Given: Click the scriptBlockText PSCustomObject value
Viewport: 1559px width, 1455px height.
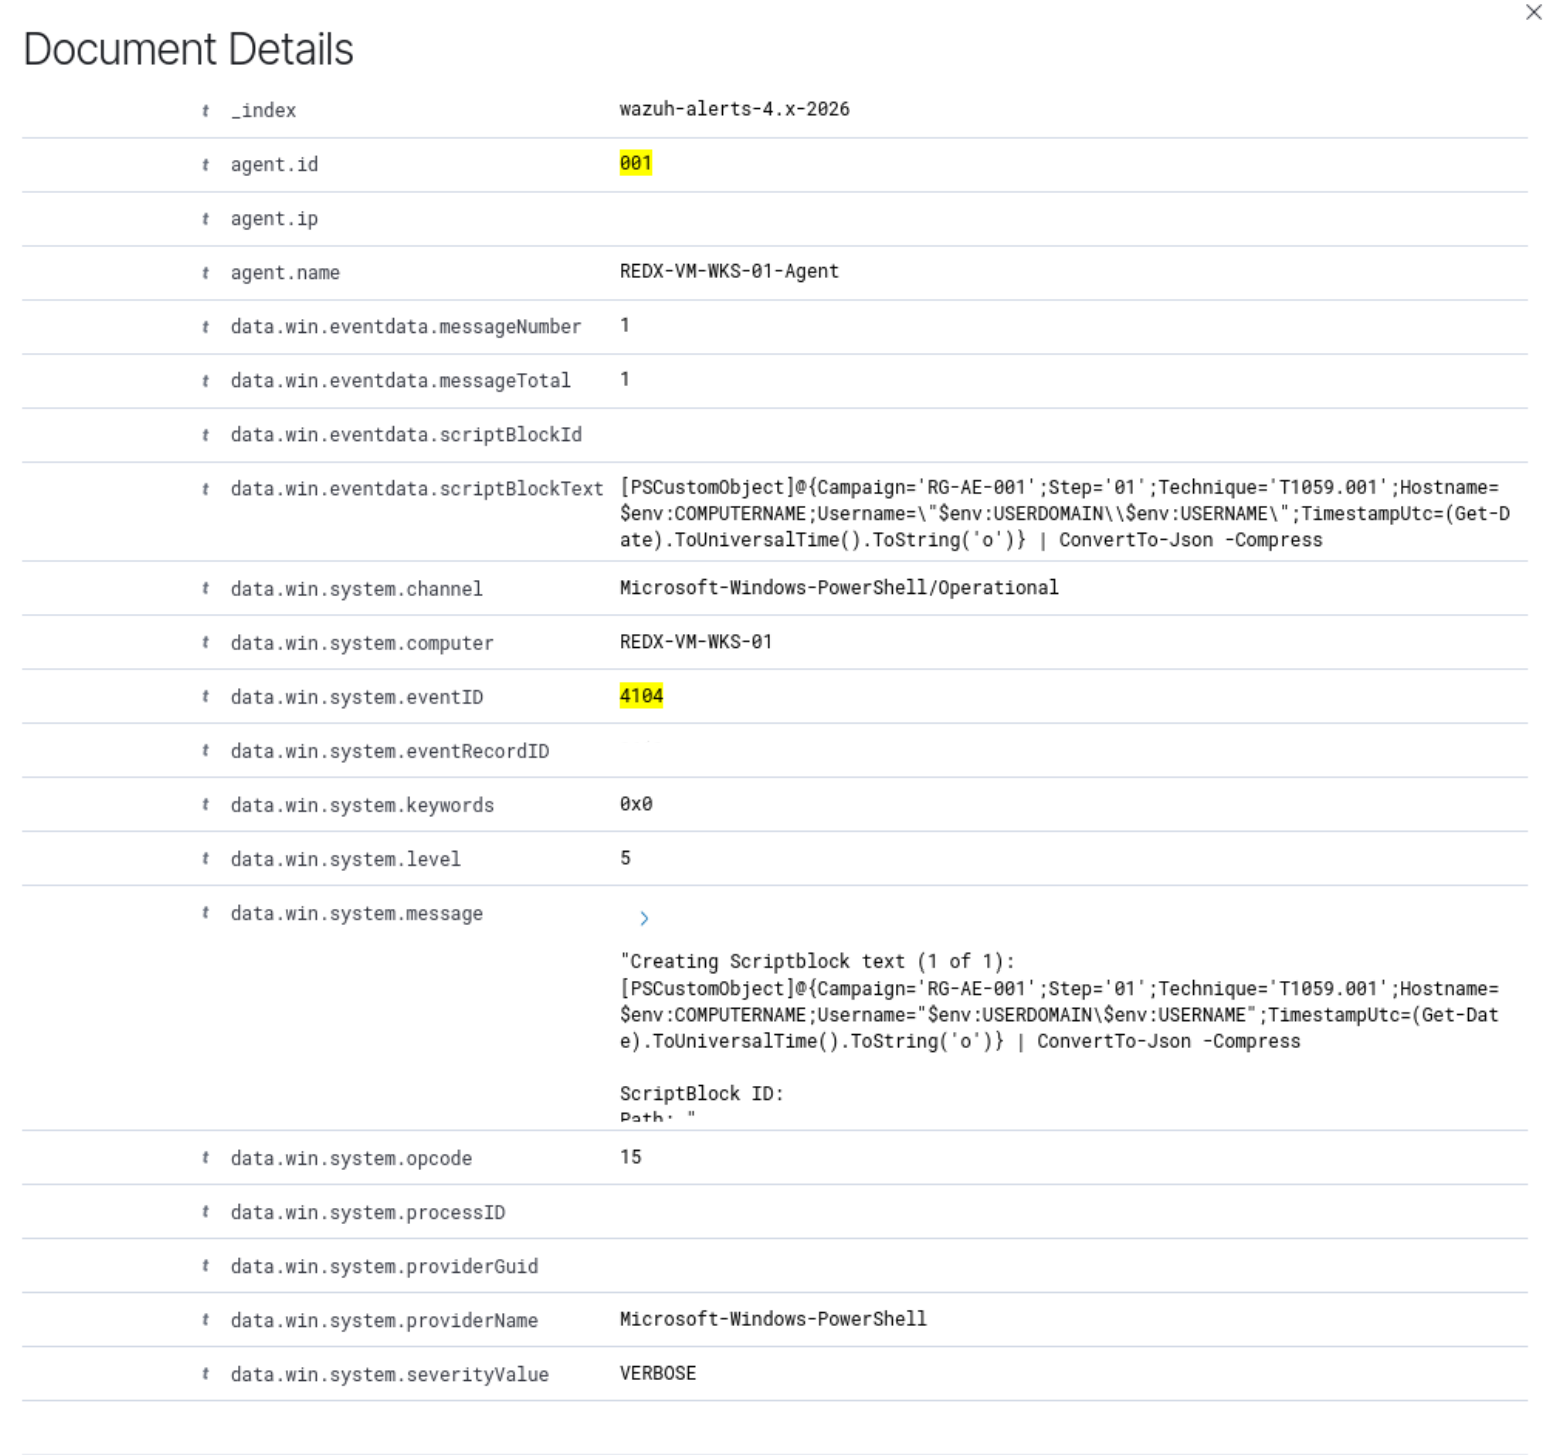Looking at the screenshot, I should (1064, 514).
